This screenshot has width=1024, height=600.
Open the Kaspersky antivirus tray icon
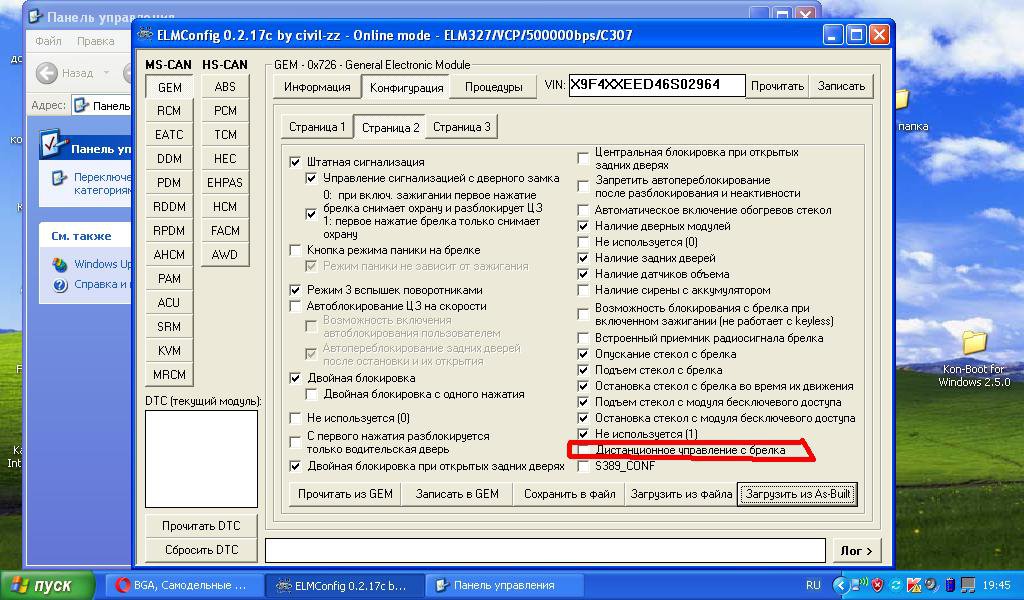point(914,585)
